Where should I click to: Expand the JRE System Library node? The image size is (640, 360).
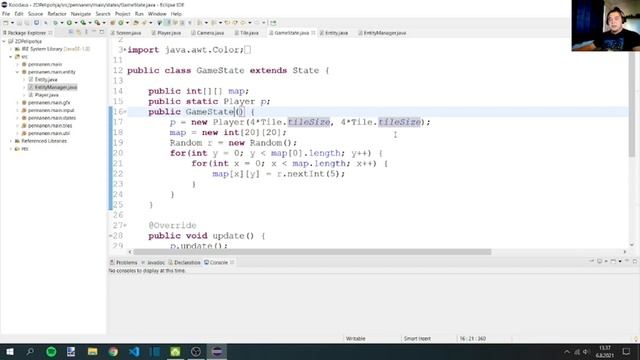pyautogui.click(x=11, y=49)
